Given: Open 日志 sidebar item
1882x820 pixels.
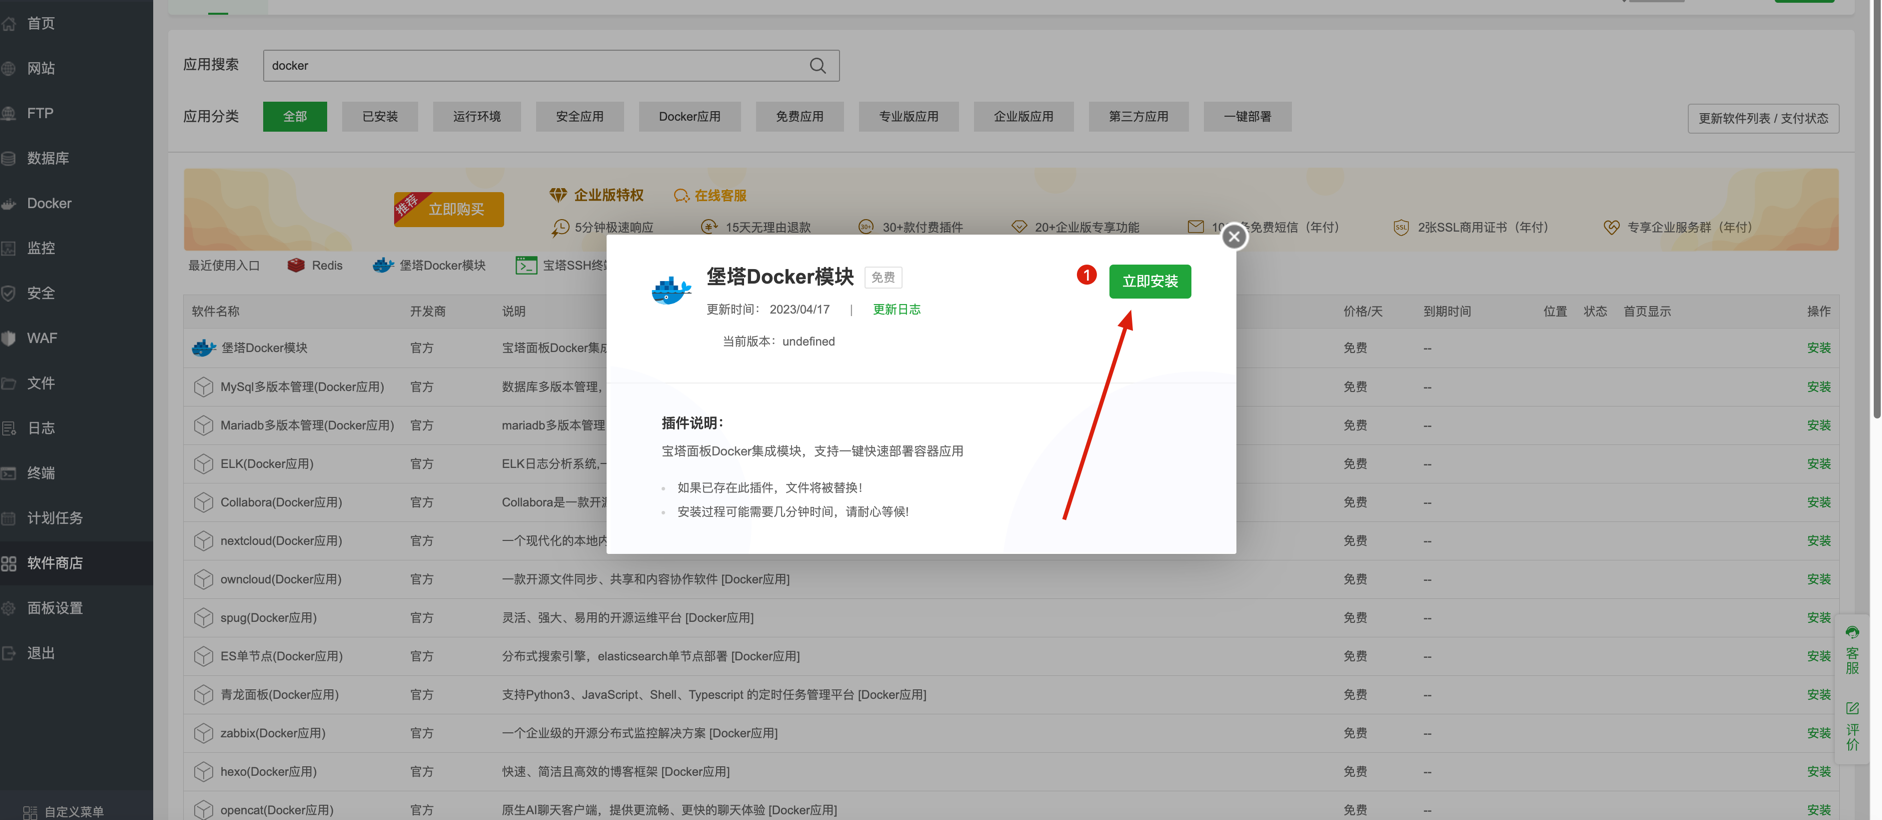Looking at the screenshot, I should click(76, 428).
